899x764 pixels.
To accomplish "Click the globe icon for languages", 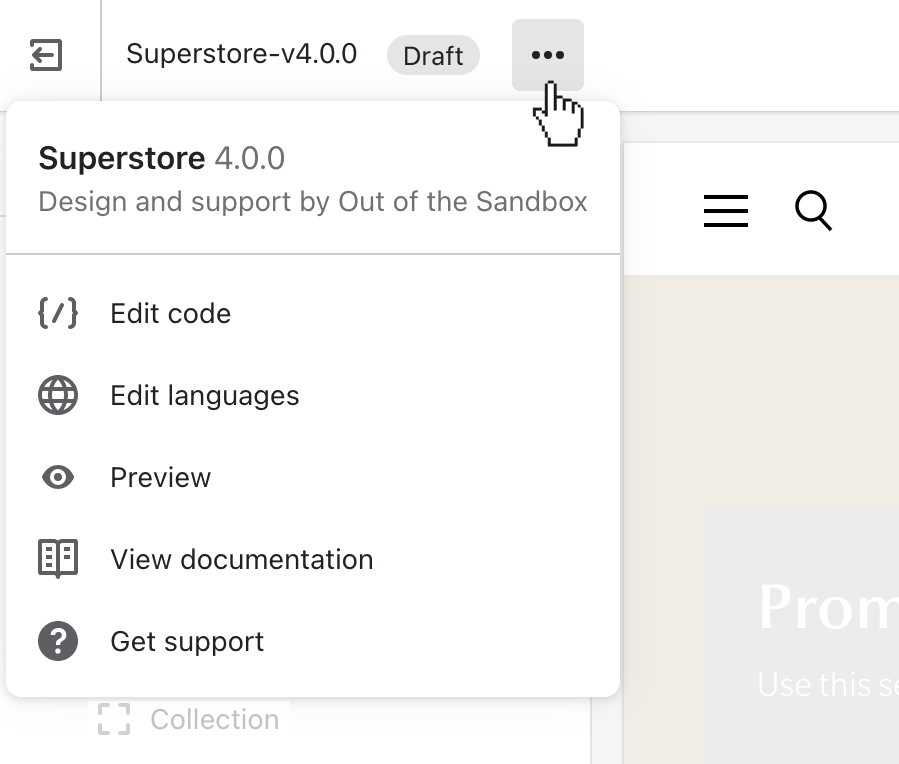I will (58, 395).
